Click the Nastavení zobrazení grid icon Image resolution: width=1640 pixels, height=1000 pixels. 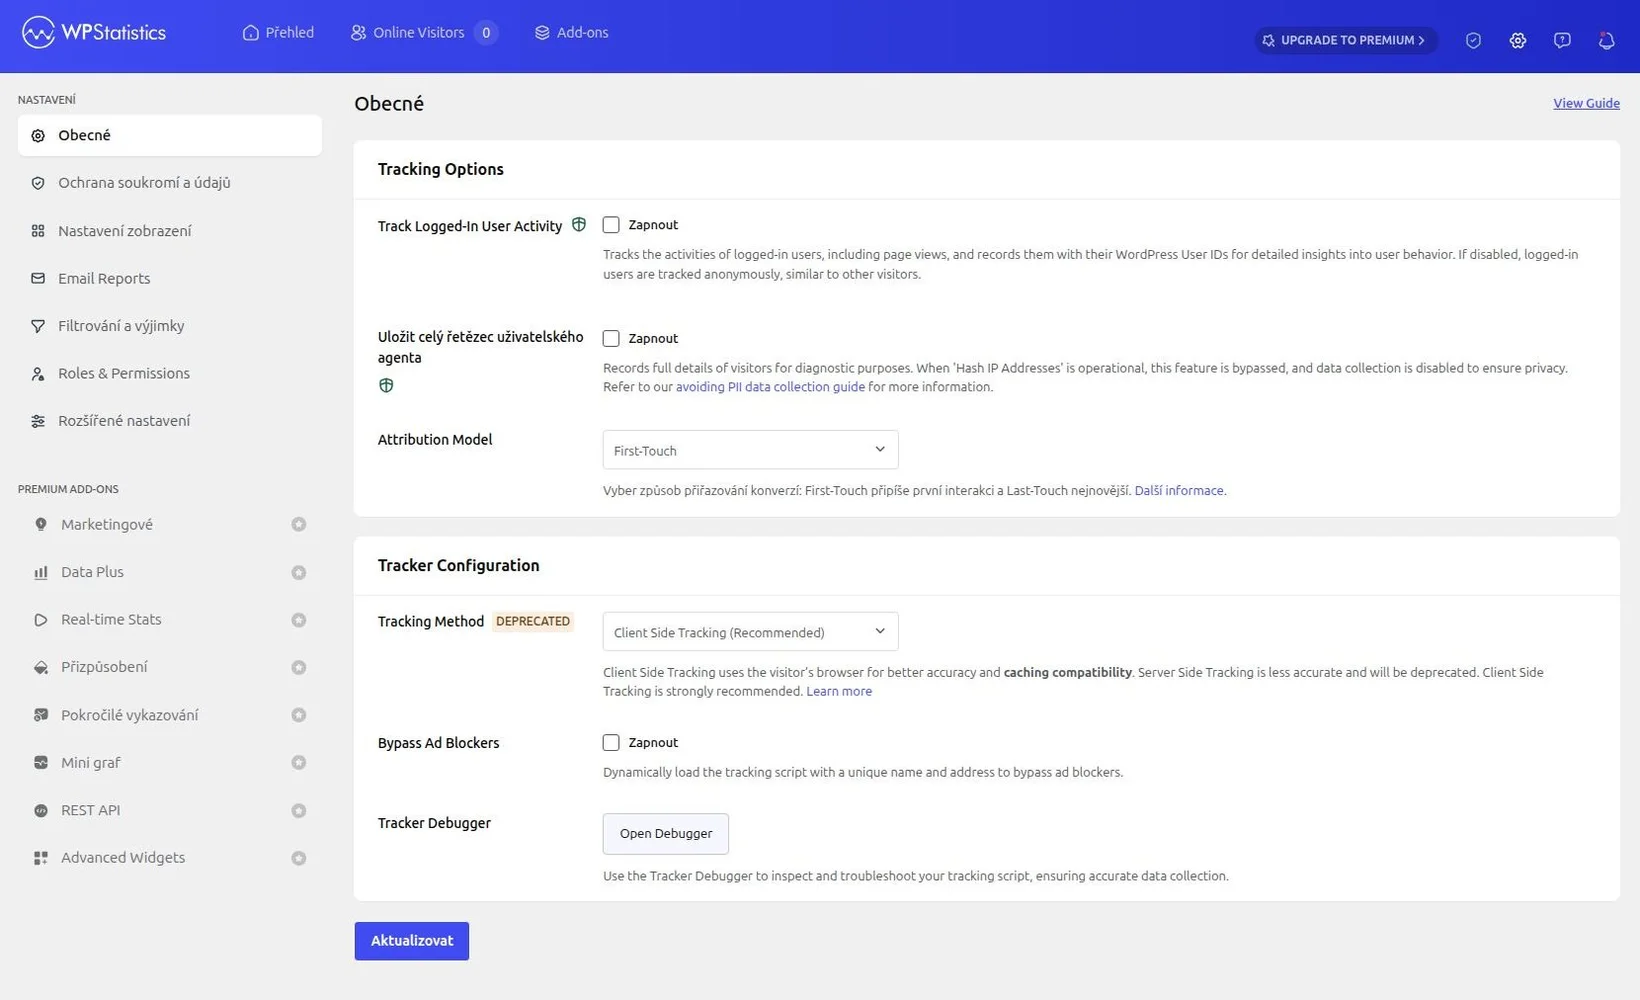click(38, 231)
